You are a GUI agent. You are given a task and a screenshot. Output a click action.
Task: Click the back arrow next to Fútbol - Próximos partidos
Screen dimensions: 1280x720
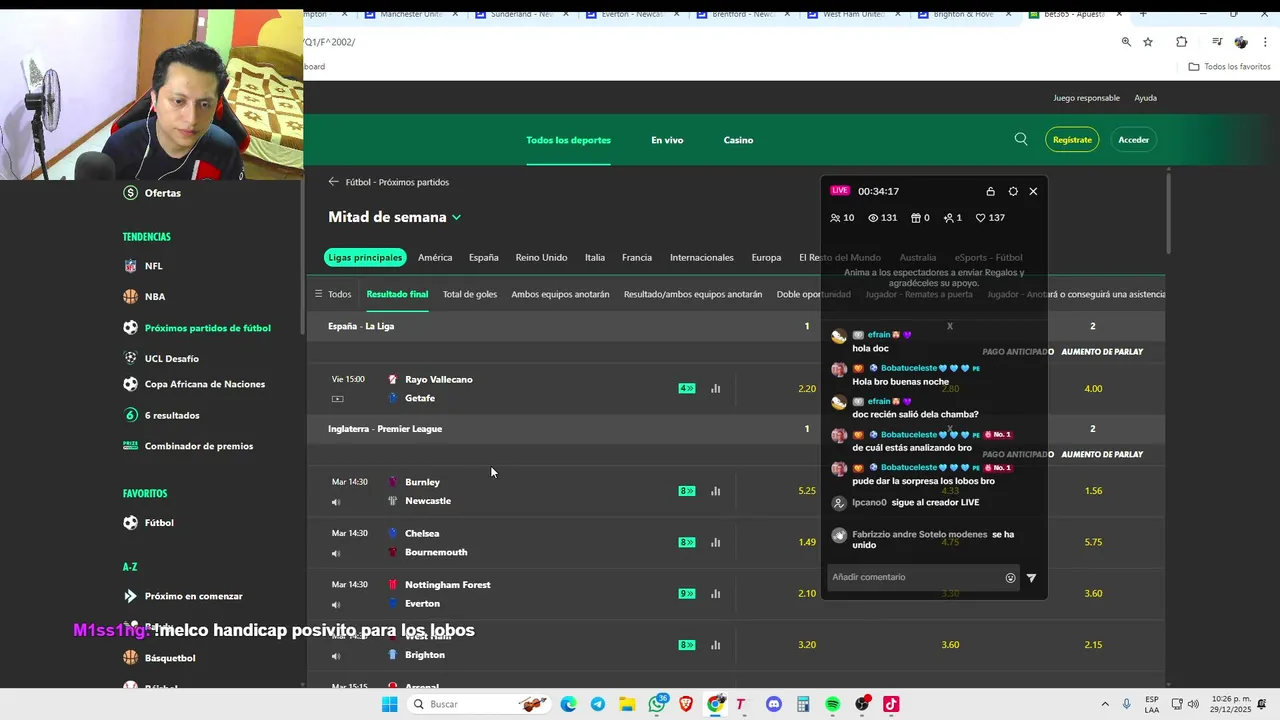334,182
